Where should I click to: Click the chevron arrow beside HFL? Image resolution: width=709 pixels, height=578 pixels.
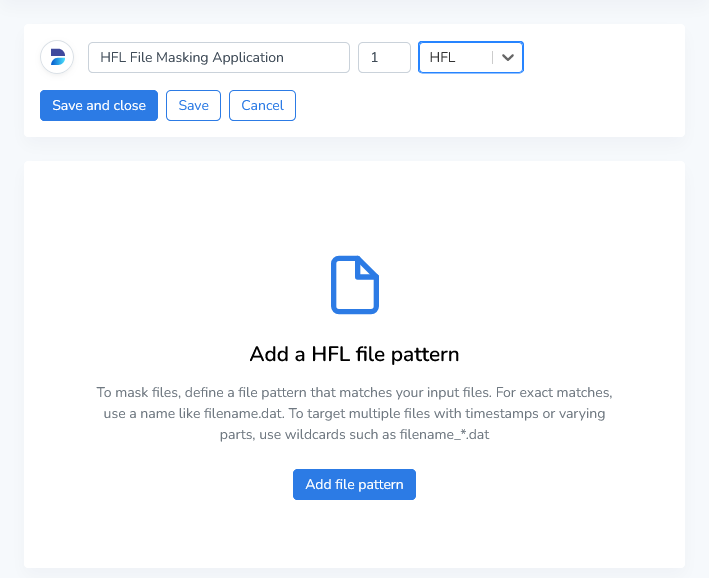click(x=508, y=58)
